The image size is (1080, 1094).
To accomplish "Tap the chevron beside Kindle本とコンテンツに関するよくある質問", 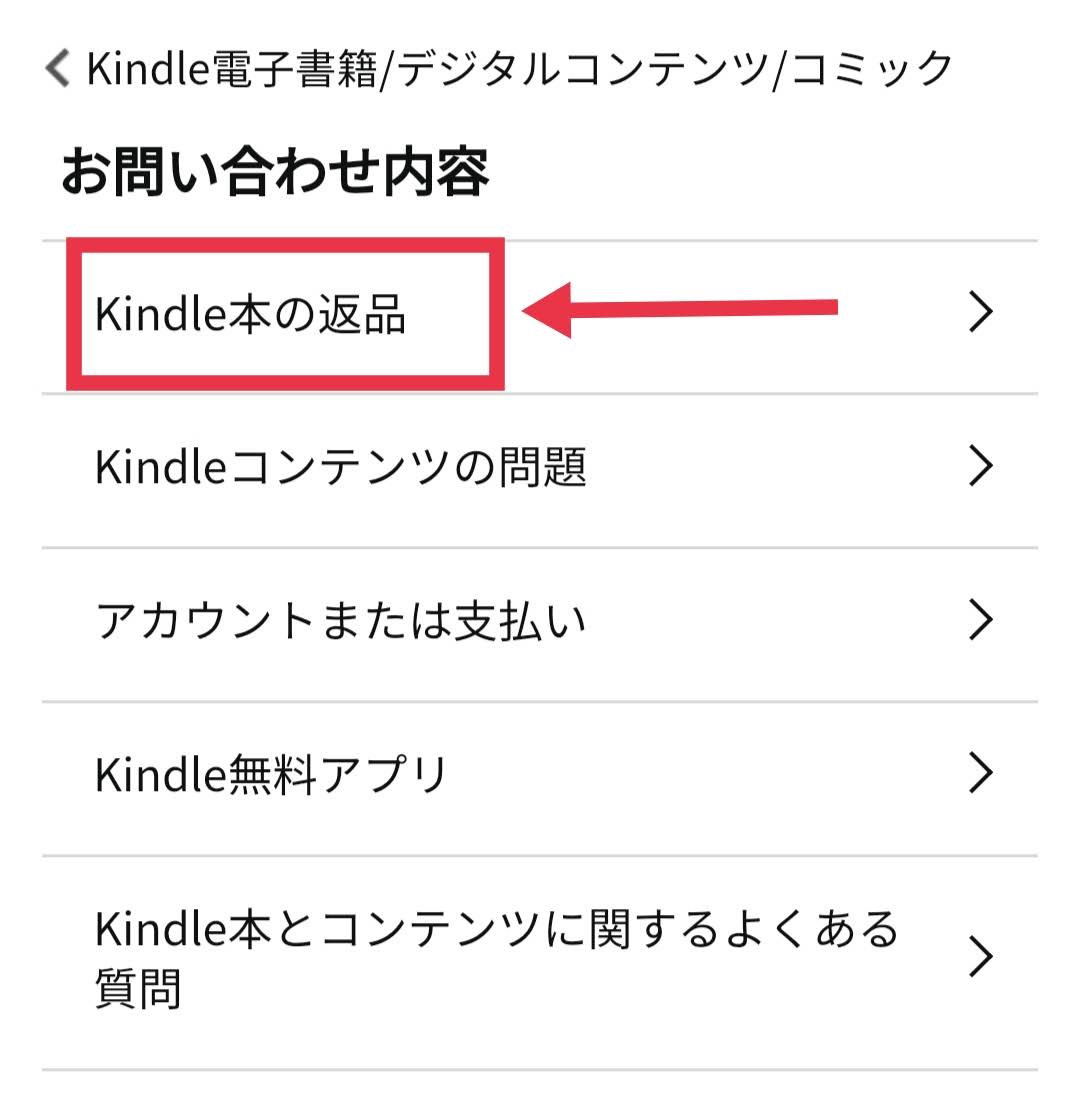I will (981, 958).
